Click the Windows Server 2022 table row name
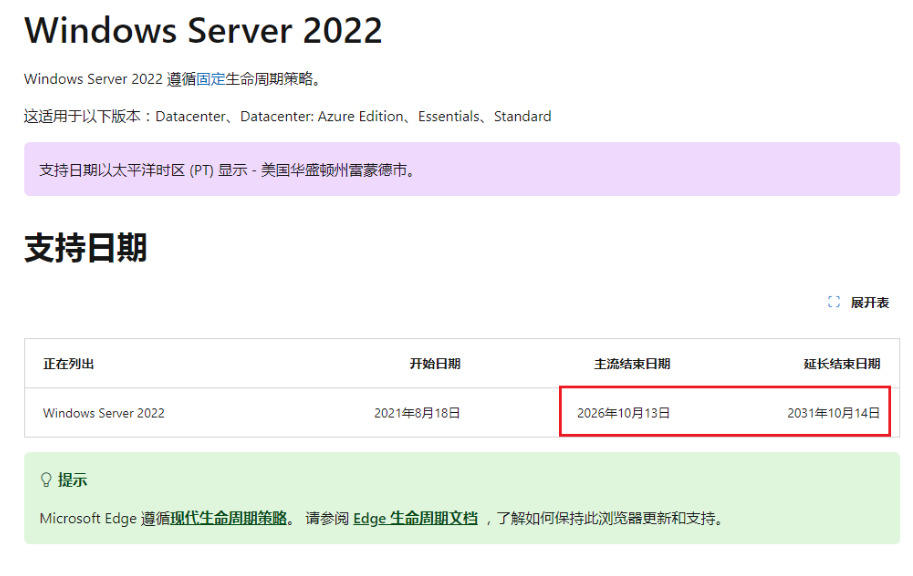Viewport: 913px width, 576px height. pyautogui.click(x=104, y=413)
